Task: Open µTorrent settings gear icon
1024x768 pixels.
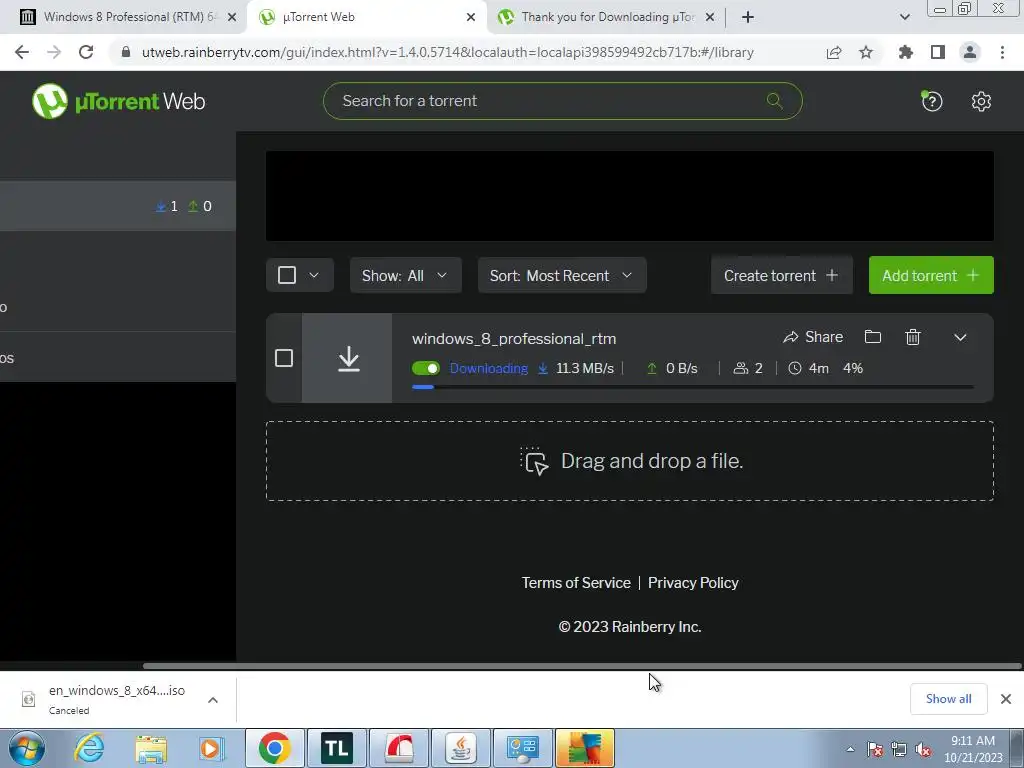Action: [x=981, y=101]
